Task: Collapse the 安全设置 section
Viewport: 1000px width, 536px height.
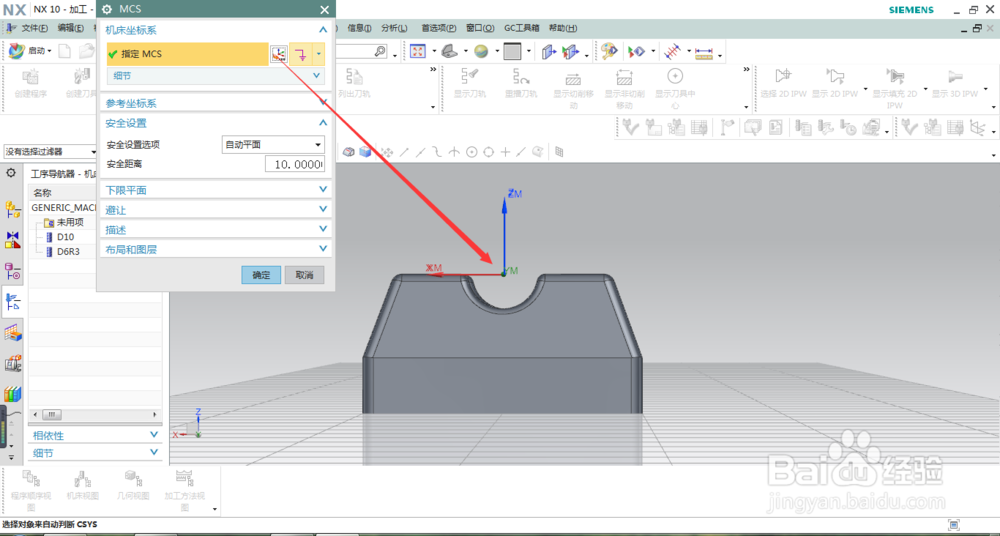Action: pyautogui.click(x=323, y=123)
